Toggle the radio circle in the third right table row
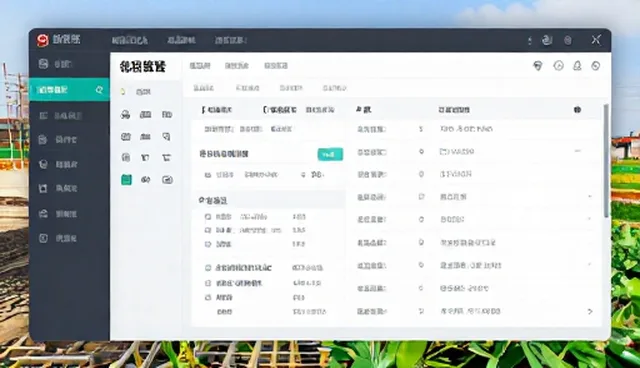The height and width of the screenshot is (368, 640). point(421,174)
